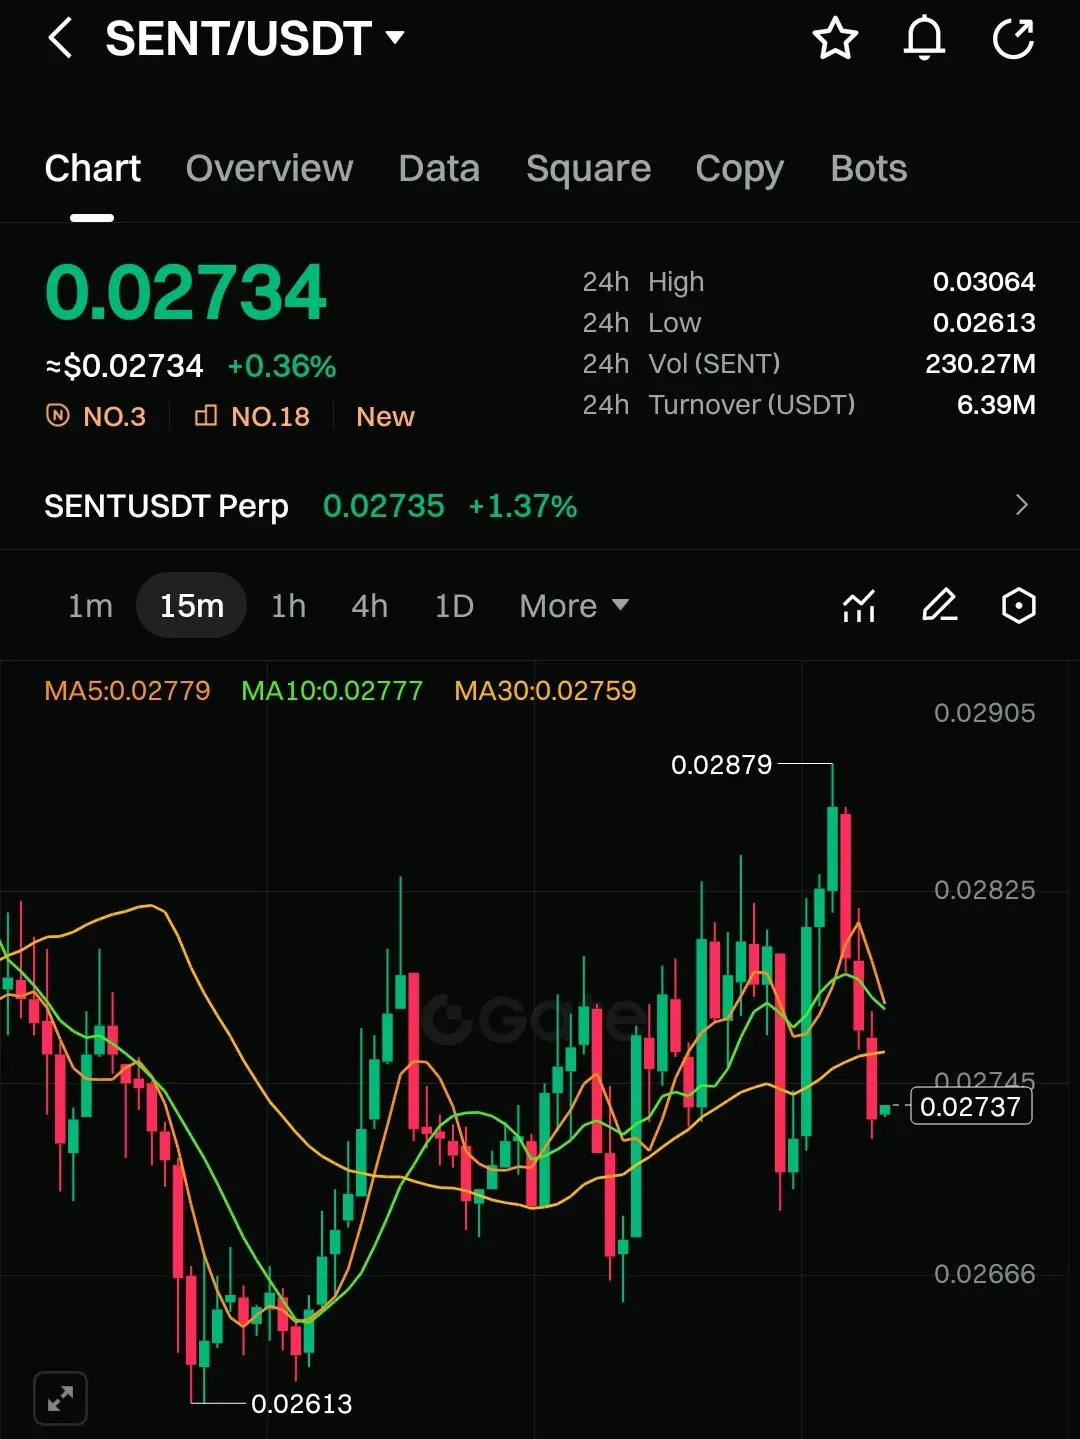Tap the MA5:0.02779 indicator label
1080x1439 pixels.
(x=128, y=691)
